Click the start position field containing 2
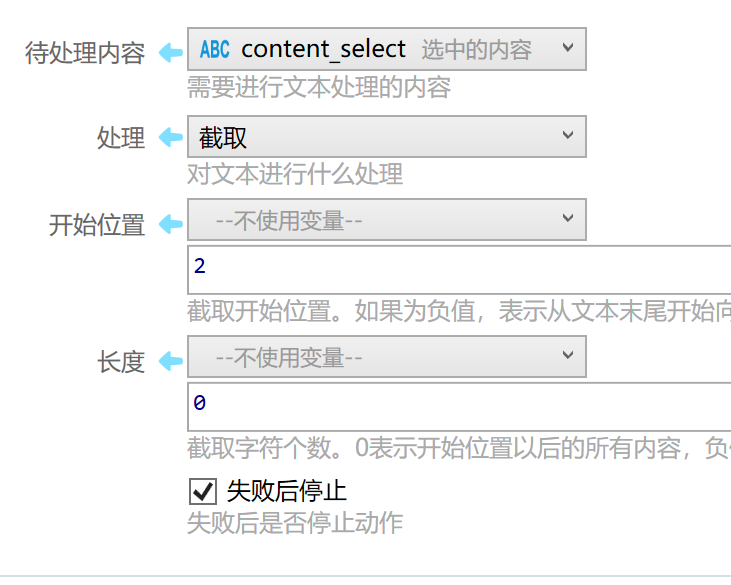Viewport: 731px width, 585px height. [459, 270]
